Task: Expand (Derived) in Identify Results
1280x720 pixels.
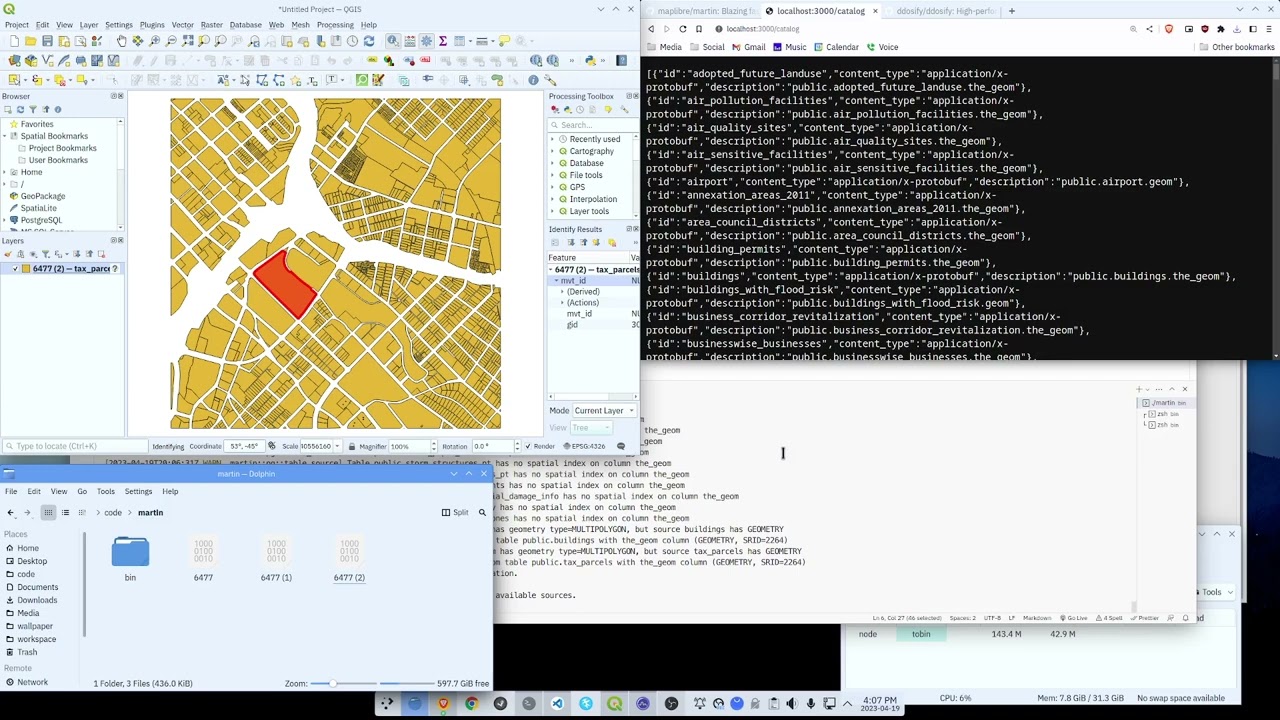Action: 562,291
